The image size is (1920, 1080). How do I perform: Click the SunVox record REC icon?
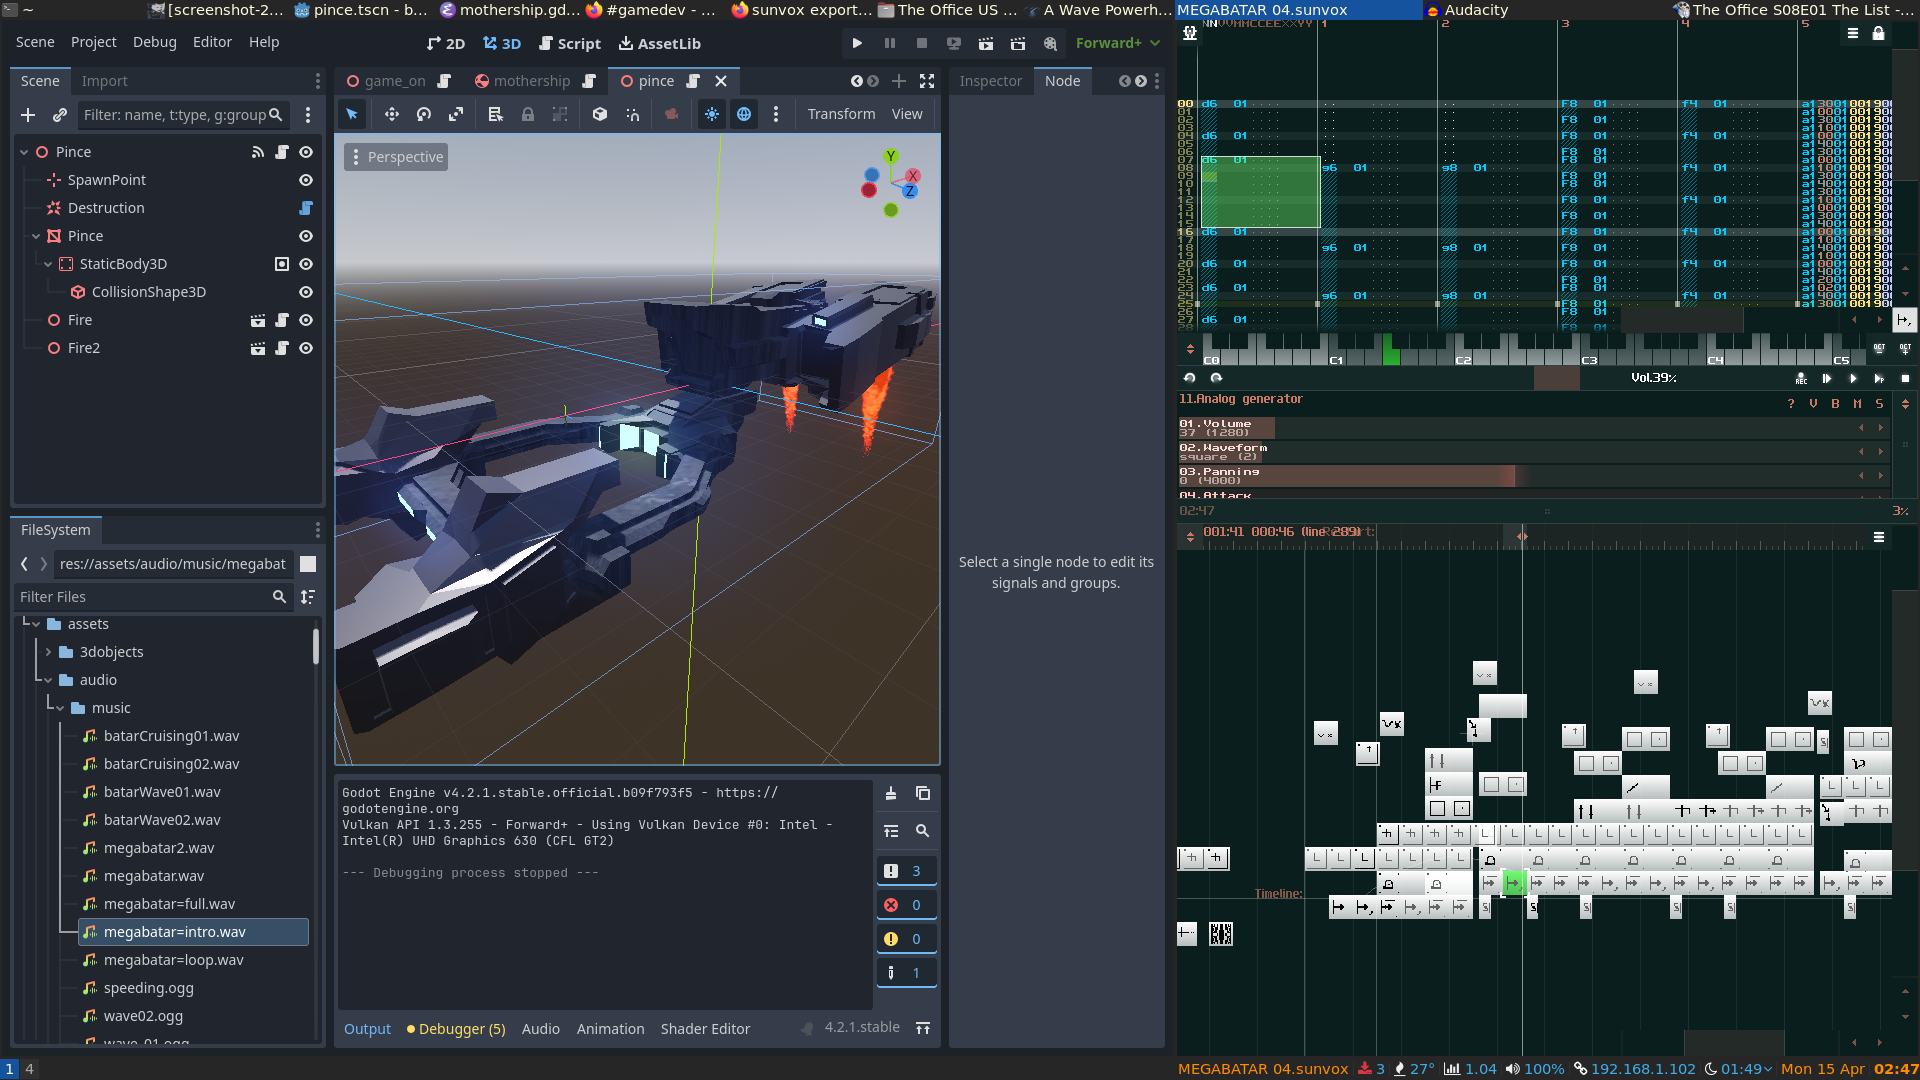pos(1801,378)
